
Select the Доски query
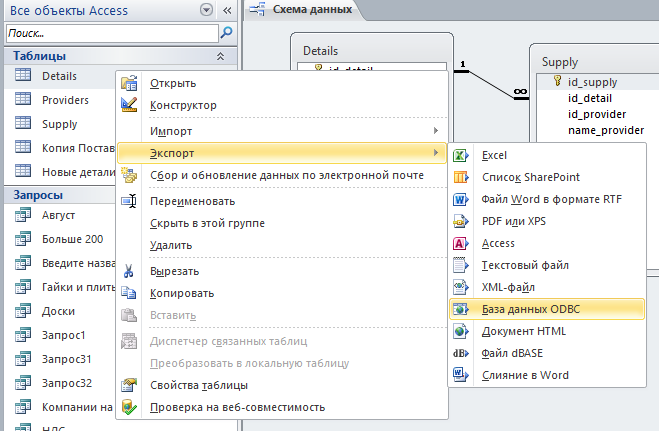pos(60,311)
